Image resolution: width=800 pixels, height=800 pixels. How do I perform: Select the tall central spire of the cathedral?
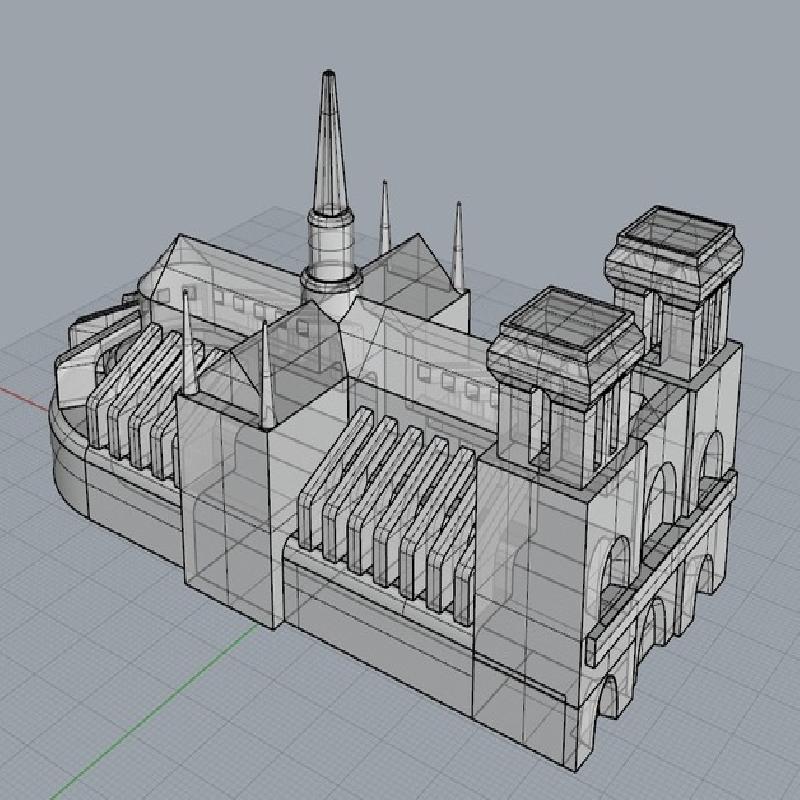pyautogui.click(x=329, y=143)
